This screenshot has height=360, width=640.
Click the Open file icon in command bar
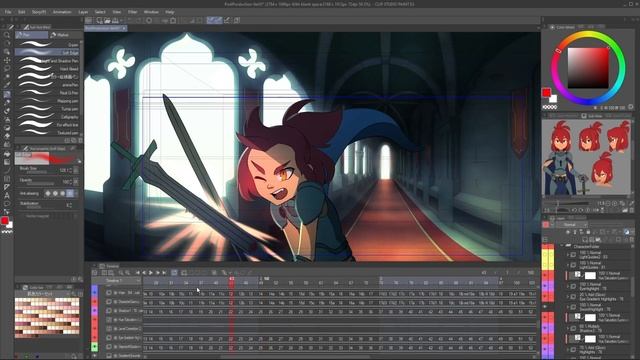pyautogui.click(x=107, y=20)
